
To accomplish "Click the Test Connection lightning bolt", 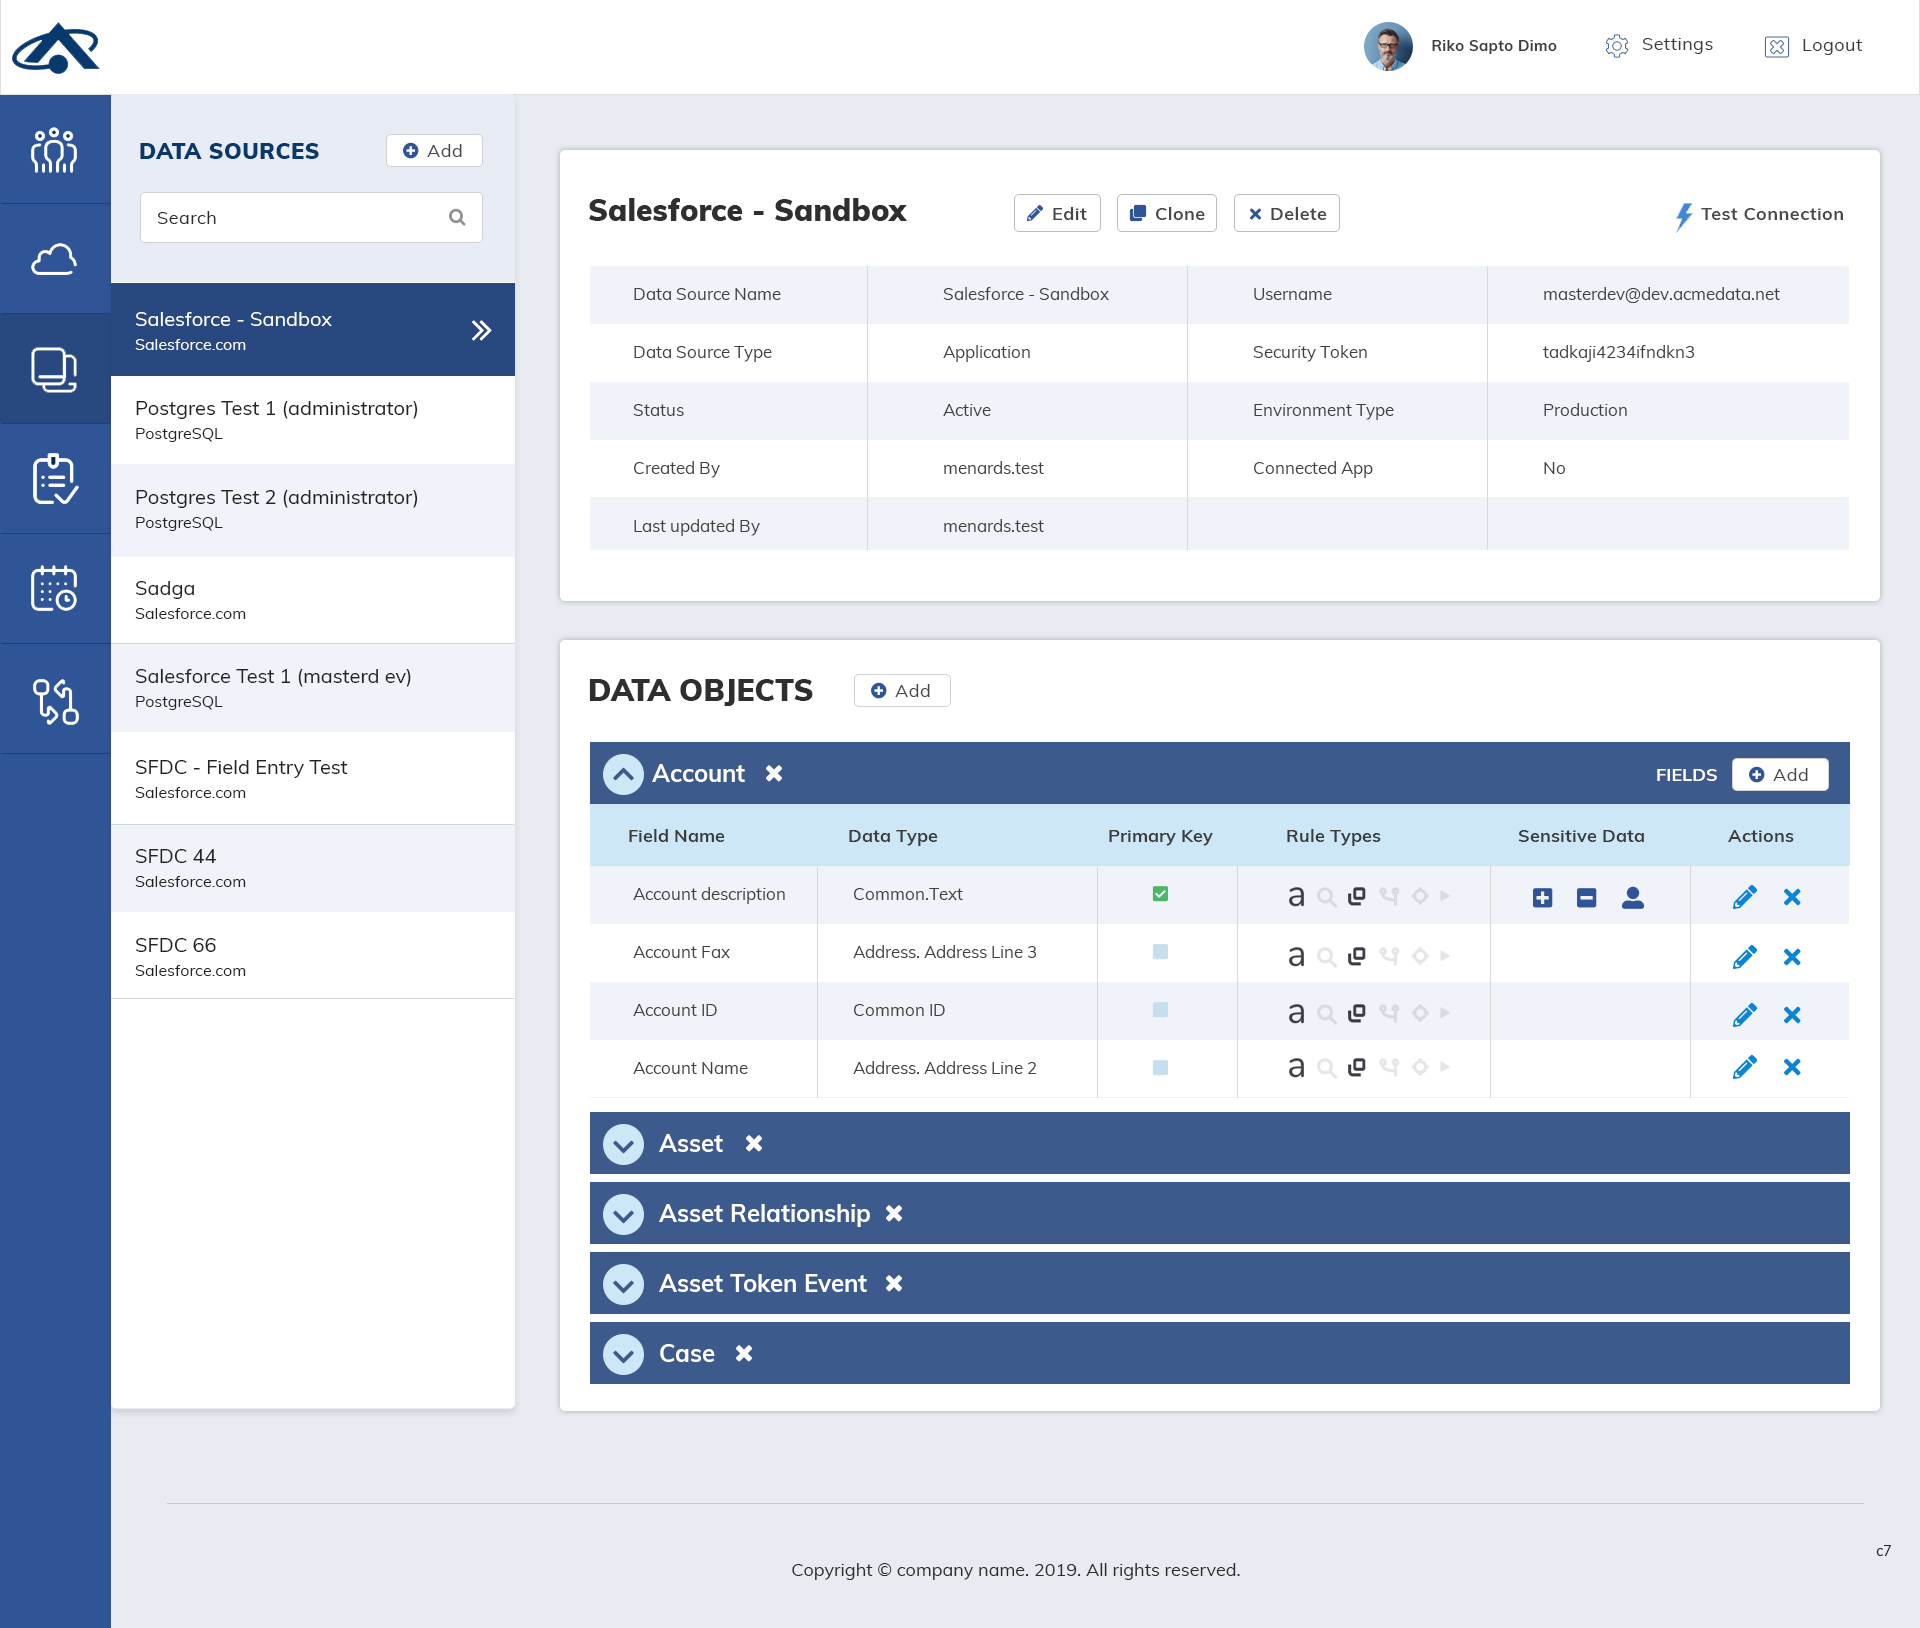I will coord(1684,216).
